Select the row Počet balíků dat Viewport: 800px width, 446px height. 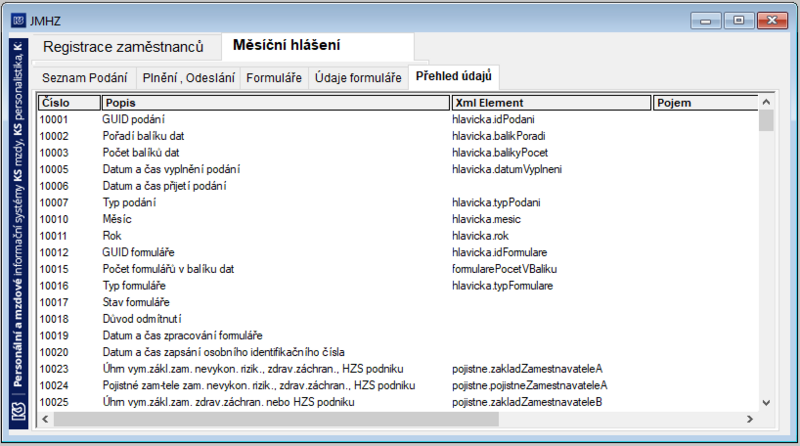coord(398,153)
